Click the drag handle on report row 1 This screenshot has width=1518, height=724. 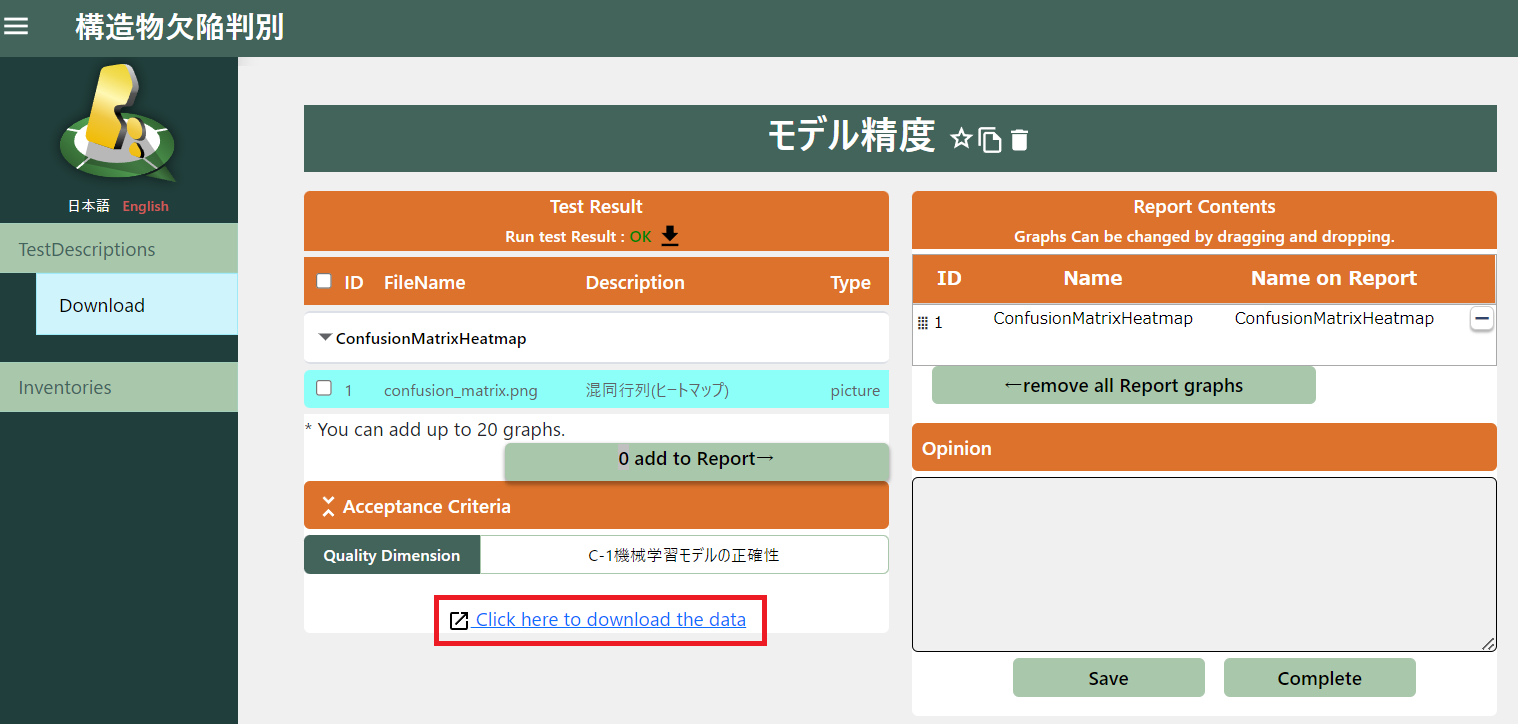(923, 323)
